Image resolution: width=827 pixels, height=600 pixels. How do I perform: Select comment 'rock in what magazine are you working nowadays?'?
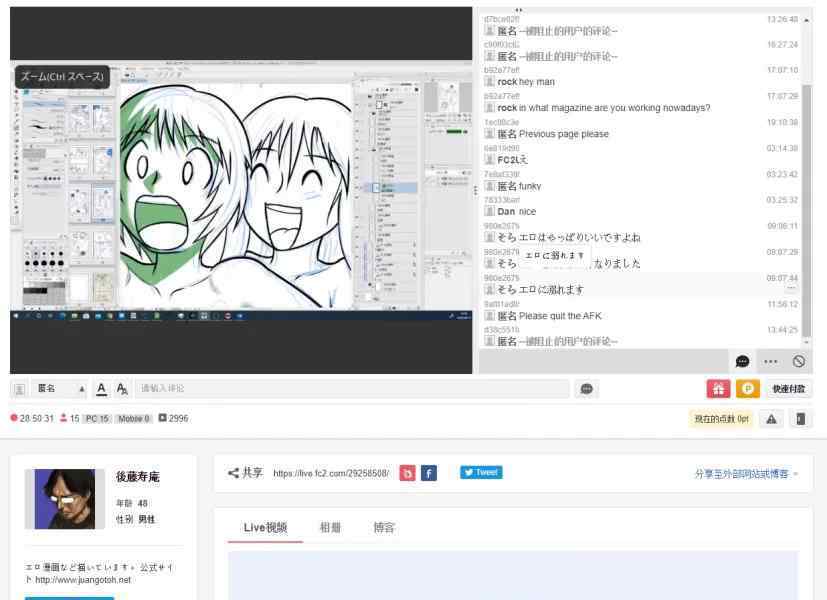(x=641, y=103)
